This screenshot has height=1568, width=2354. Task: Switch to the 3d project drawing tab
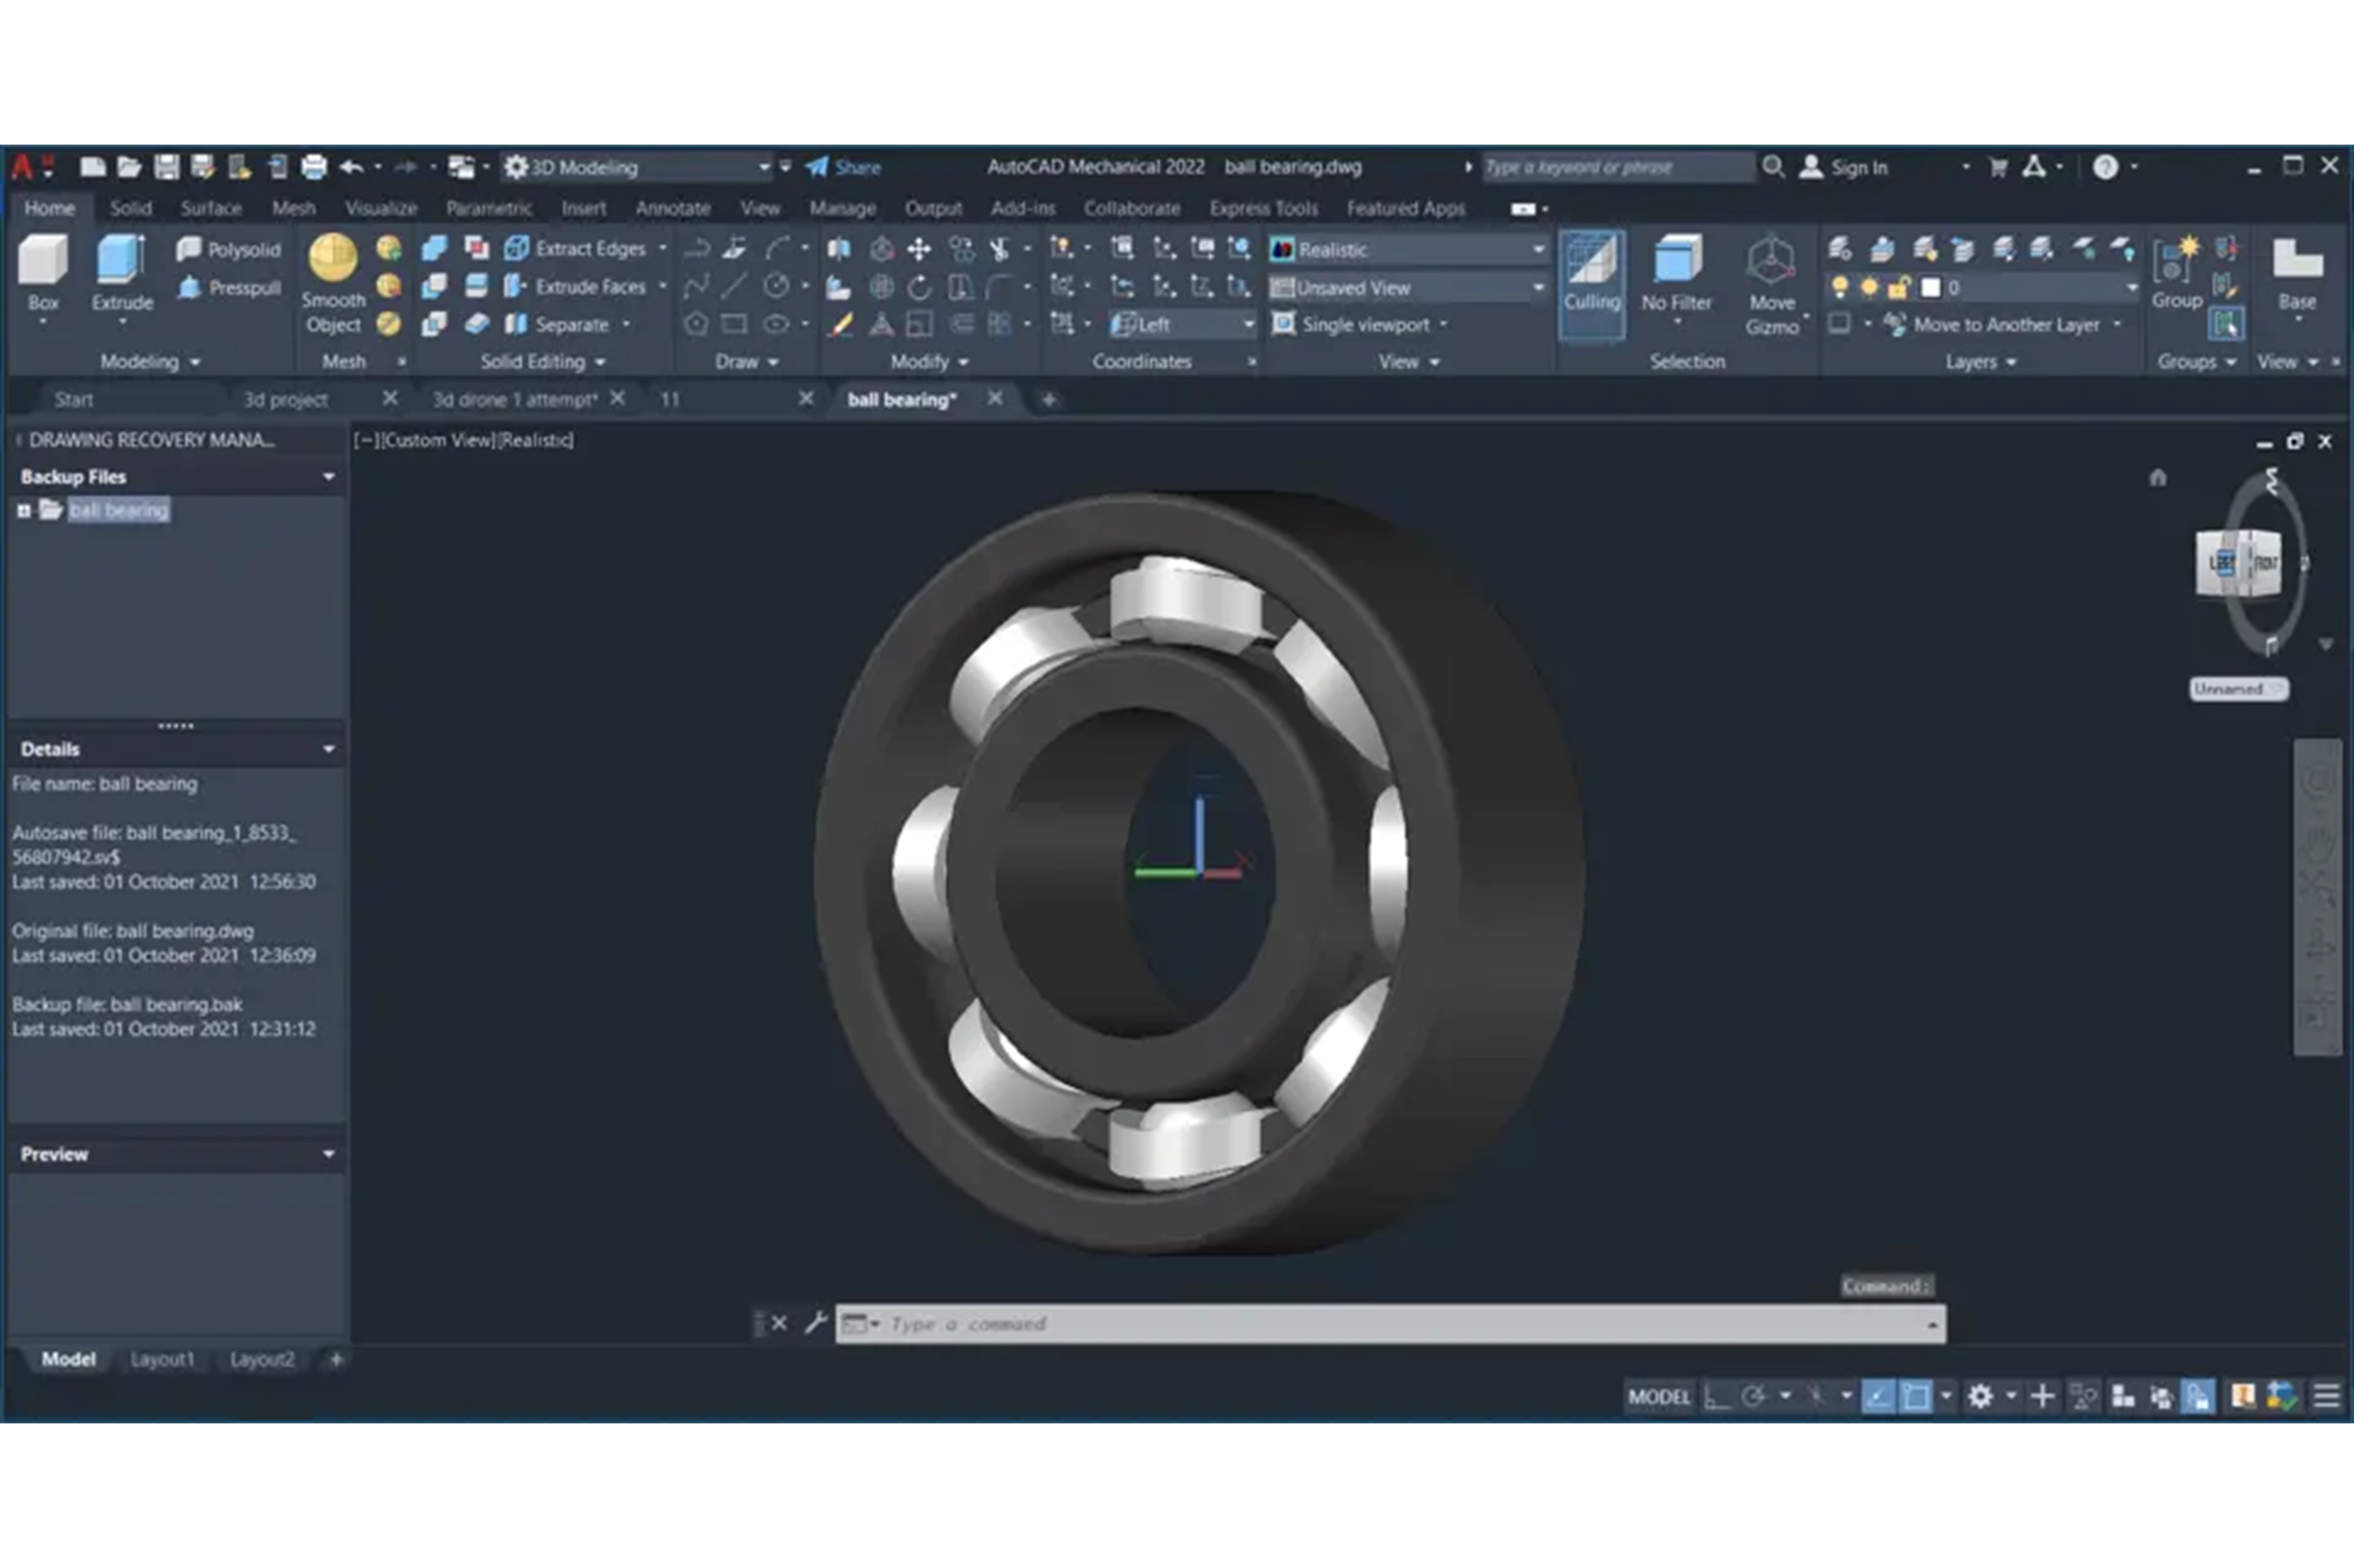(285, 399)
